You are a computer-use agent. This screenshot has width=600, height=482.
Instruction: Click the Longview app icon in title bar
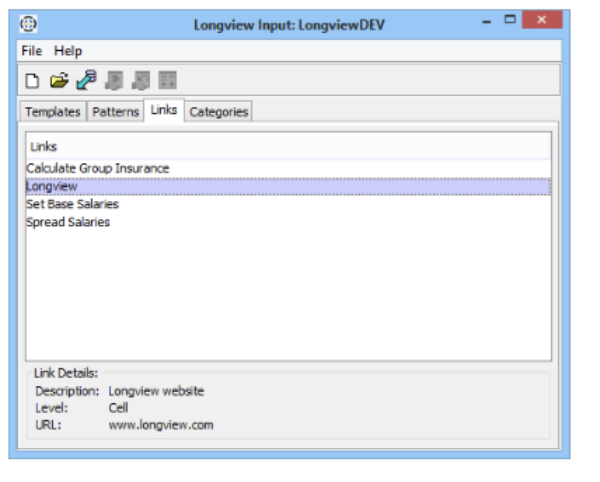point(29,24)
